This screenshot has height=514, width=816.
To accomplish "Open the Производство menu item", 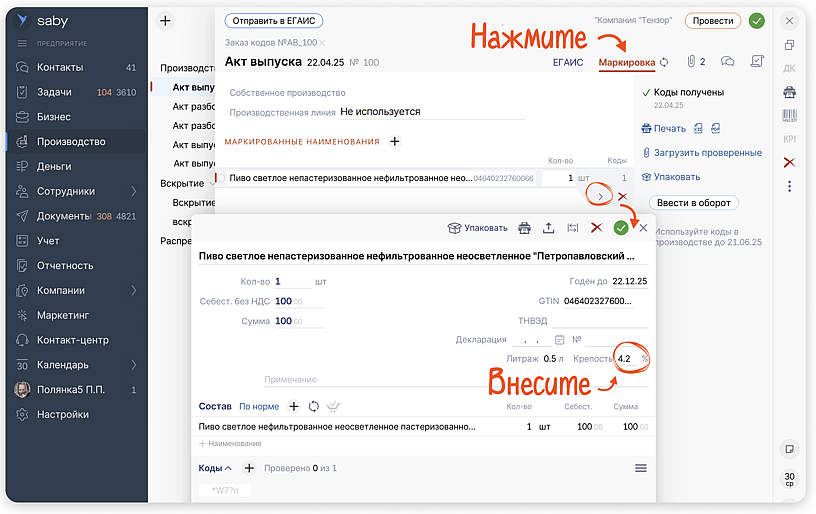I will (x=71, y=142).
